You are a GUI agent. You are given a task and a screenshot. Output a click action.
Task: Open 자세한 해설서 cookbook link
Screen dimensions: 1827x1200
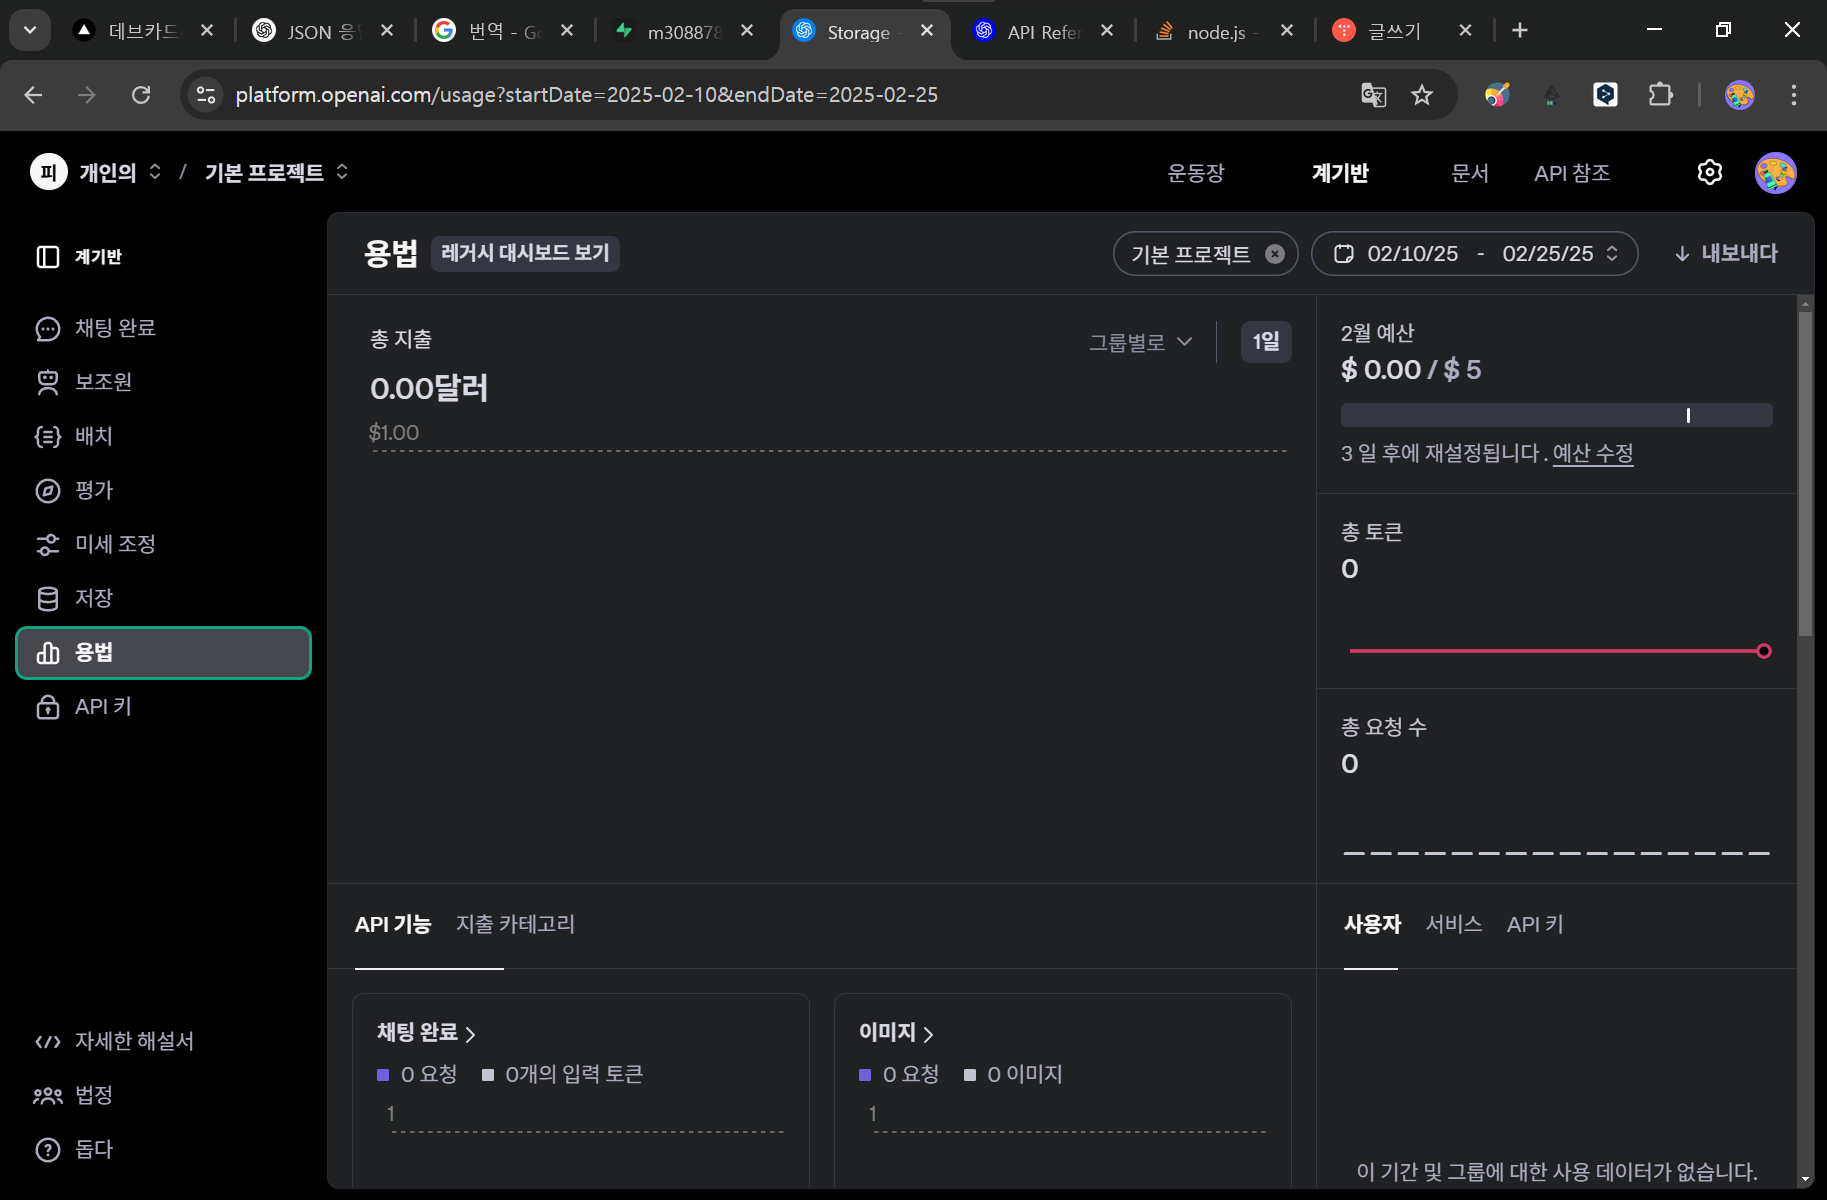pos(115,1041)
